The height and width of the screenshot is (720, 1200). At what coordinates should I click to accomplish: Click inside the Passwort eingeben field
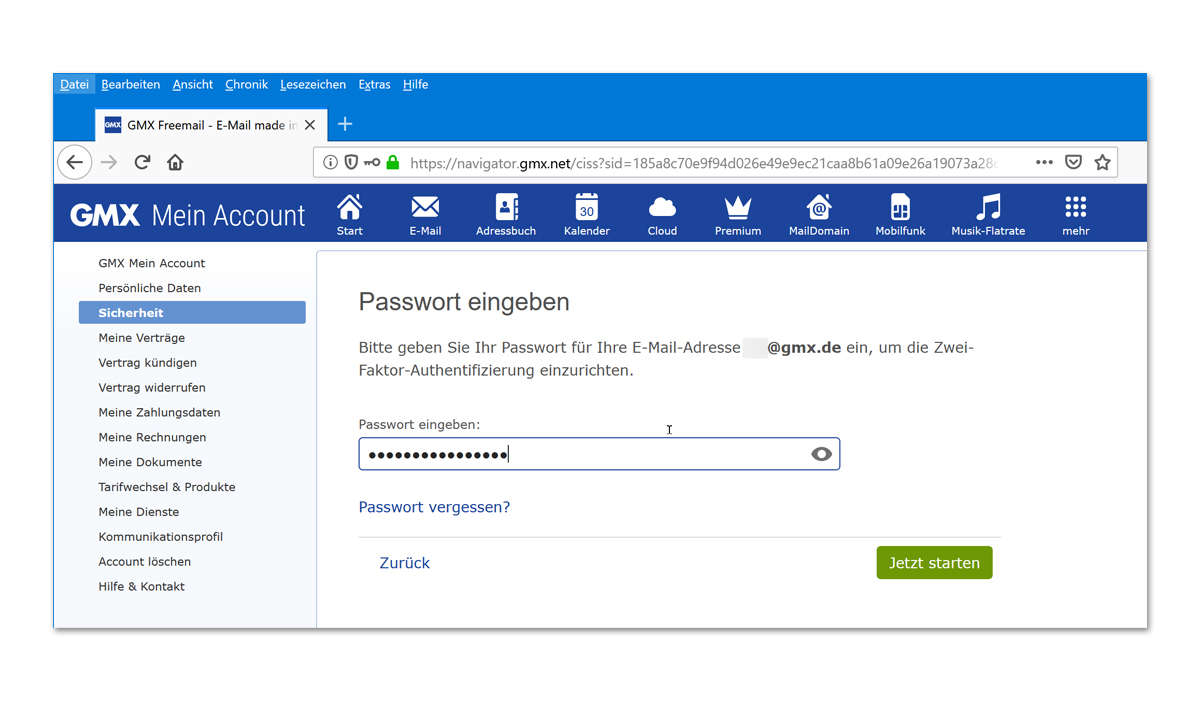pyautogui.click(x=599, y=454)
